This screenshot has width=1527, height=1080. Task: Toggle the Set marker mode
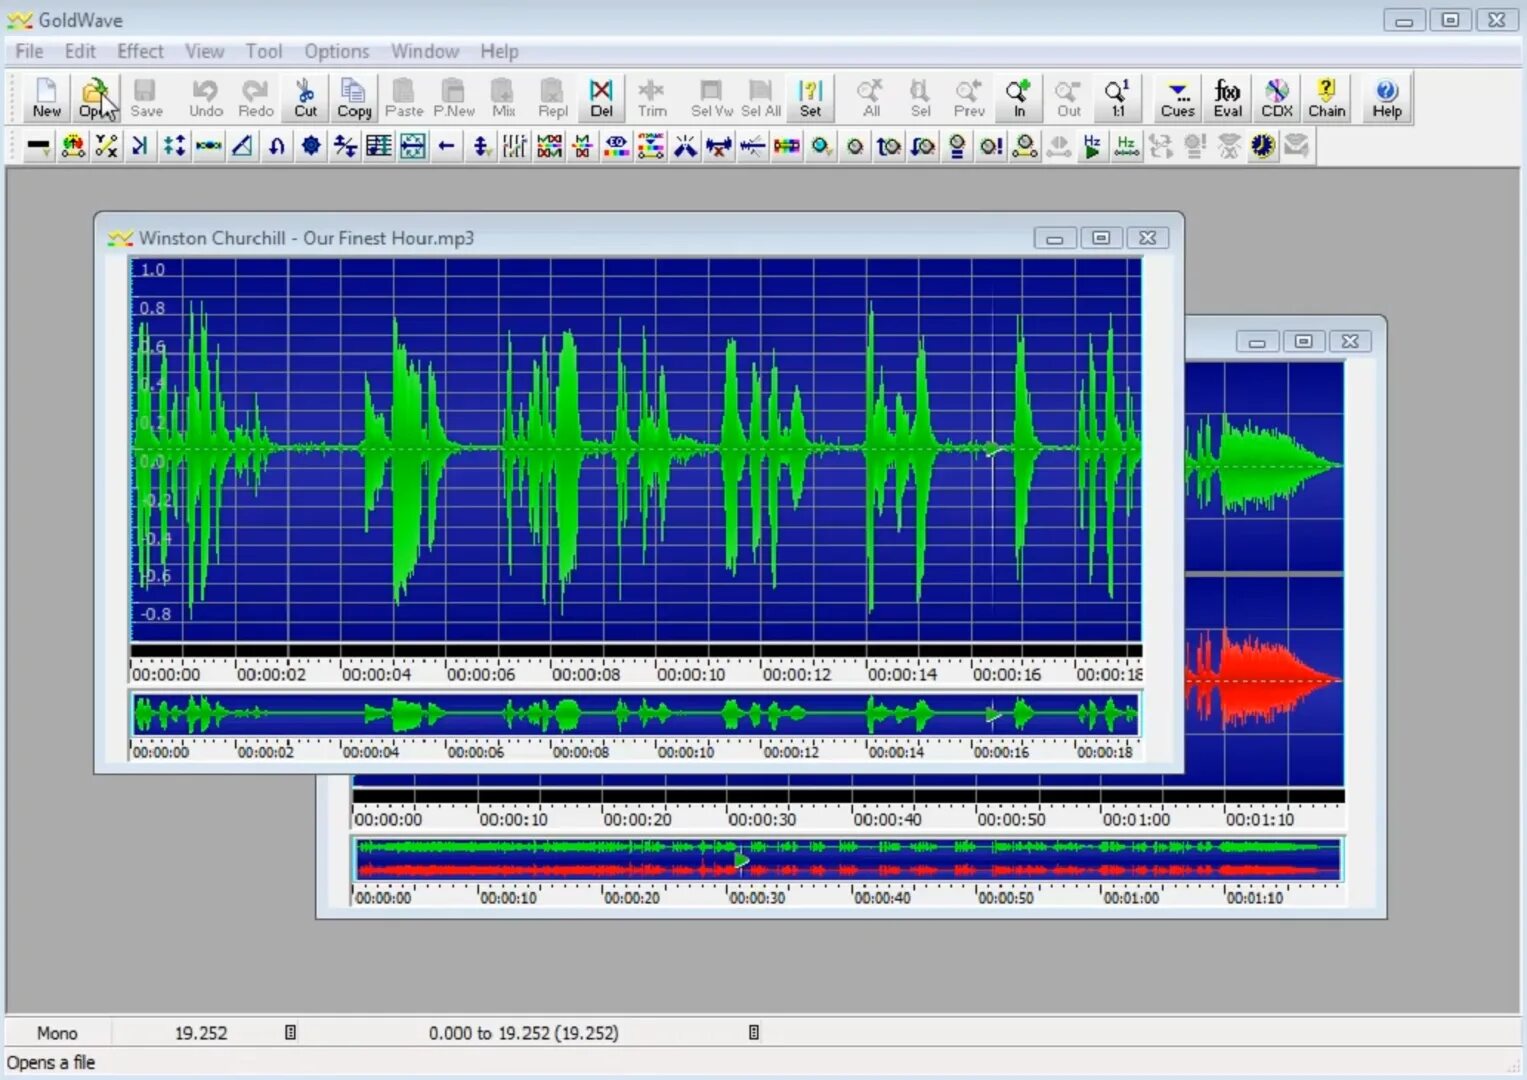811,97
